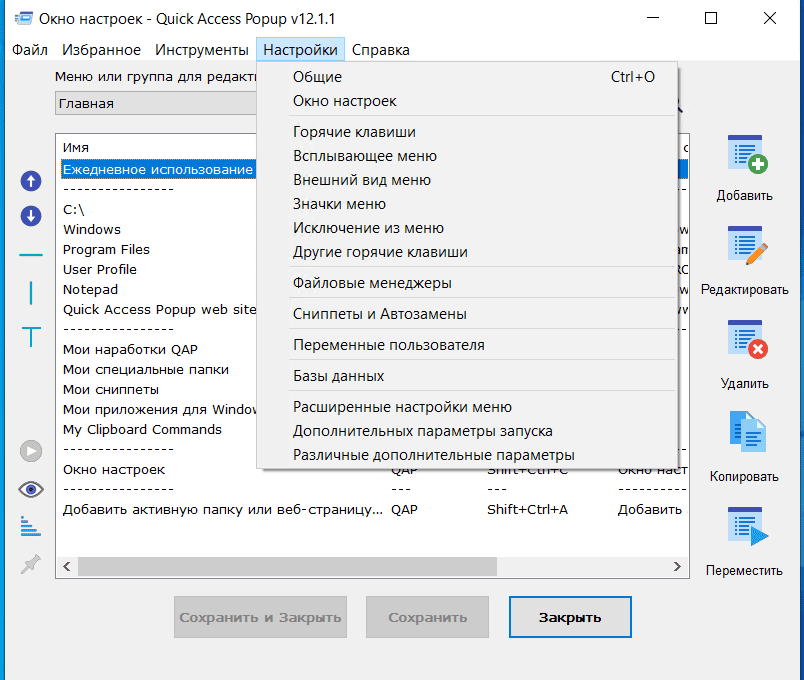Click the Edit favorite pencil icon
The image size is (804, 680).
744,248
